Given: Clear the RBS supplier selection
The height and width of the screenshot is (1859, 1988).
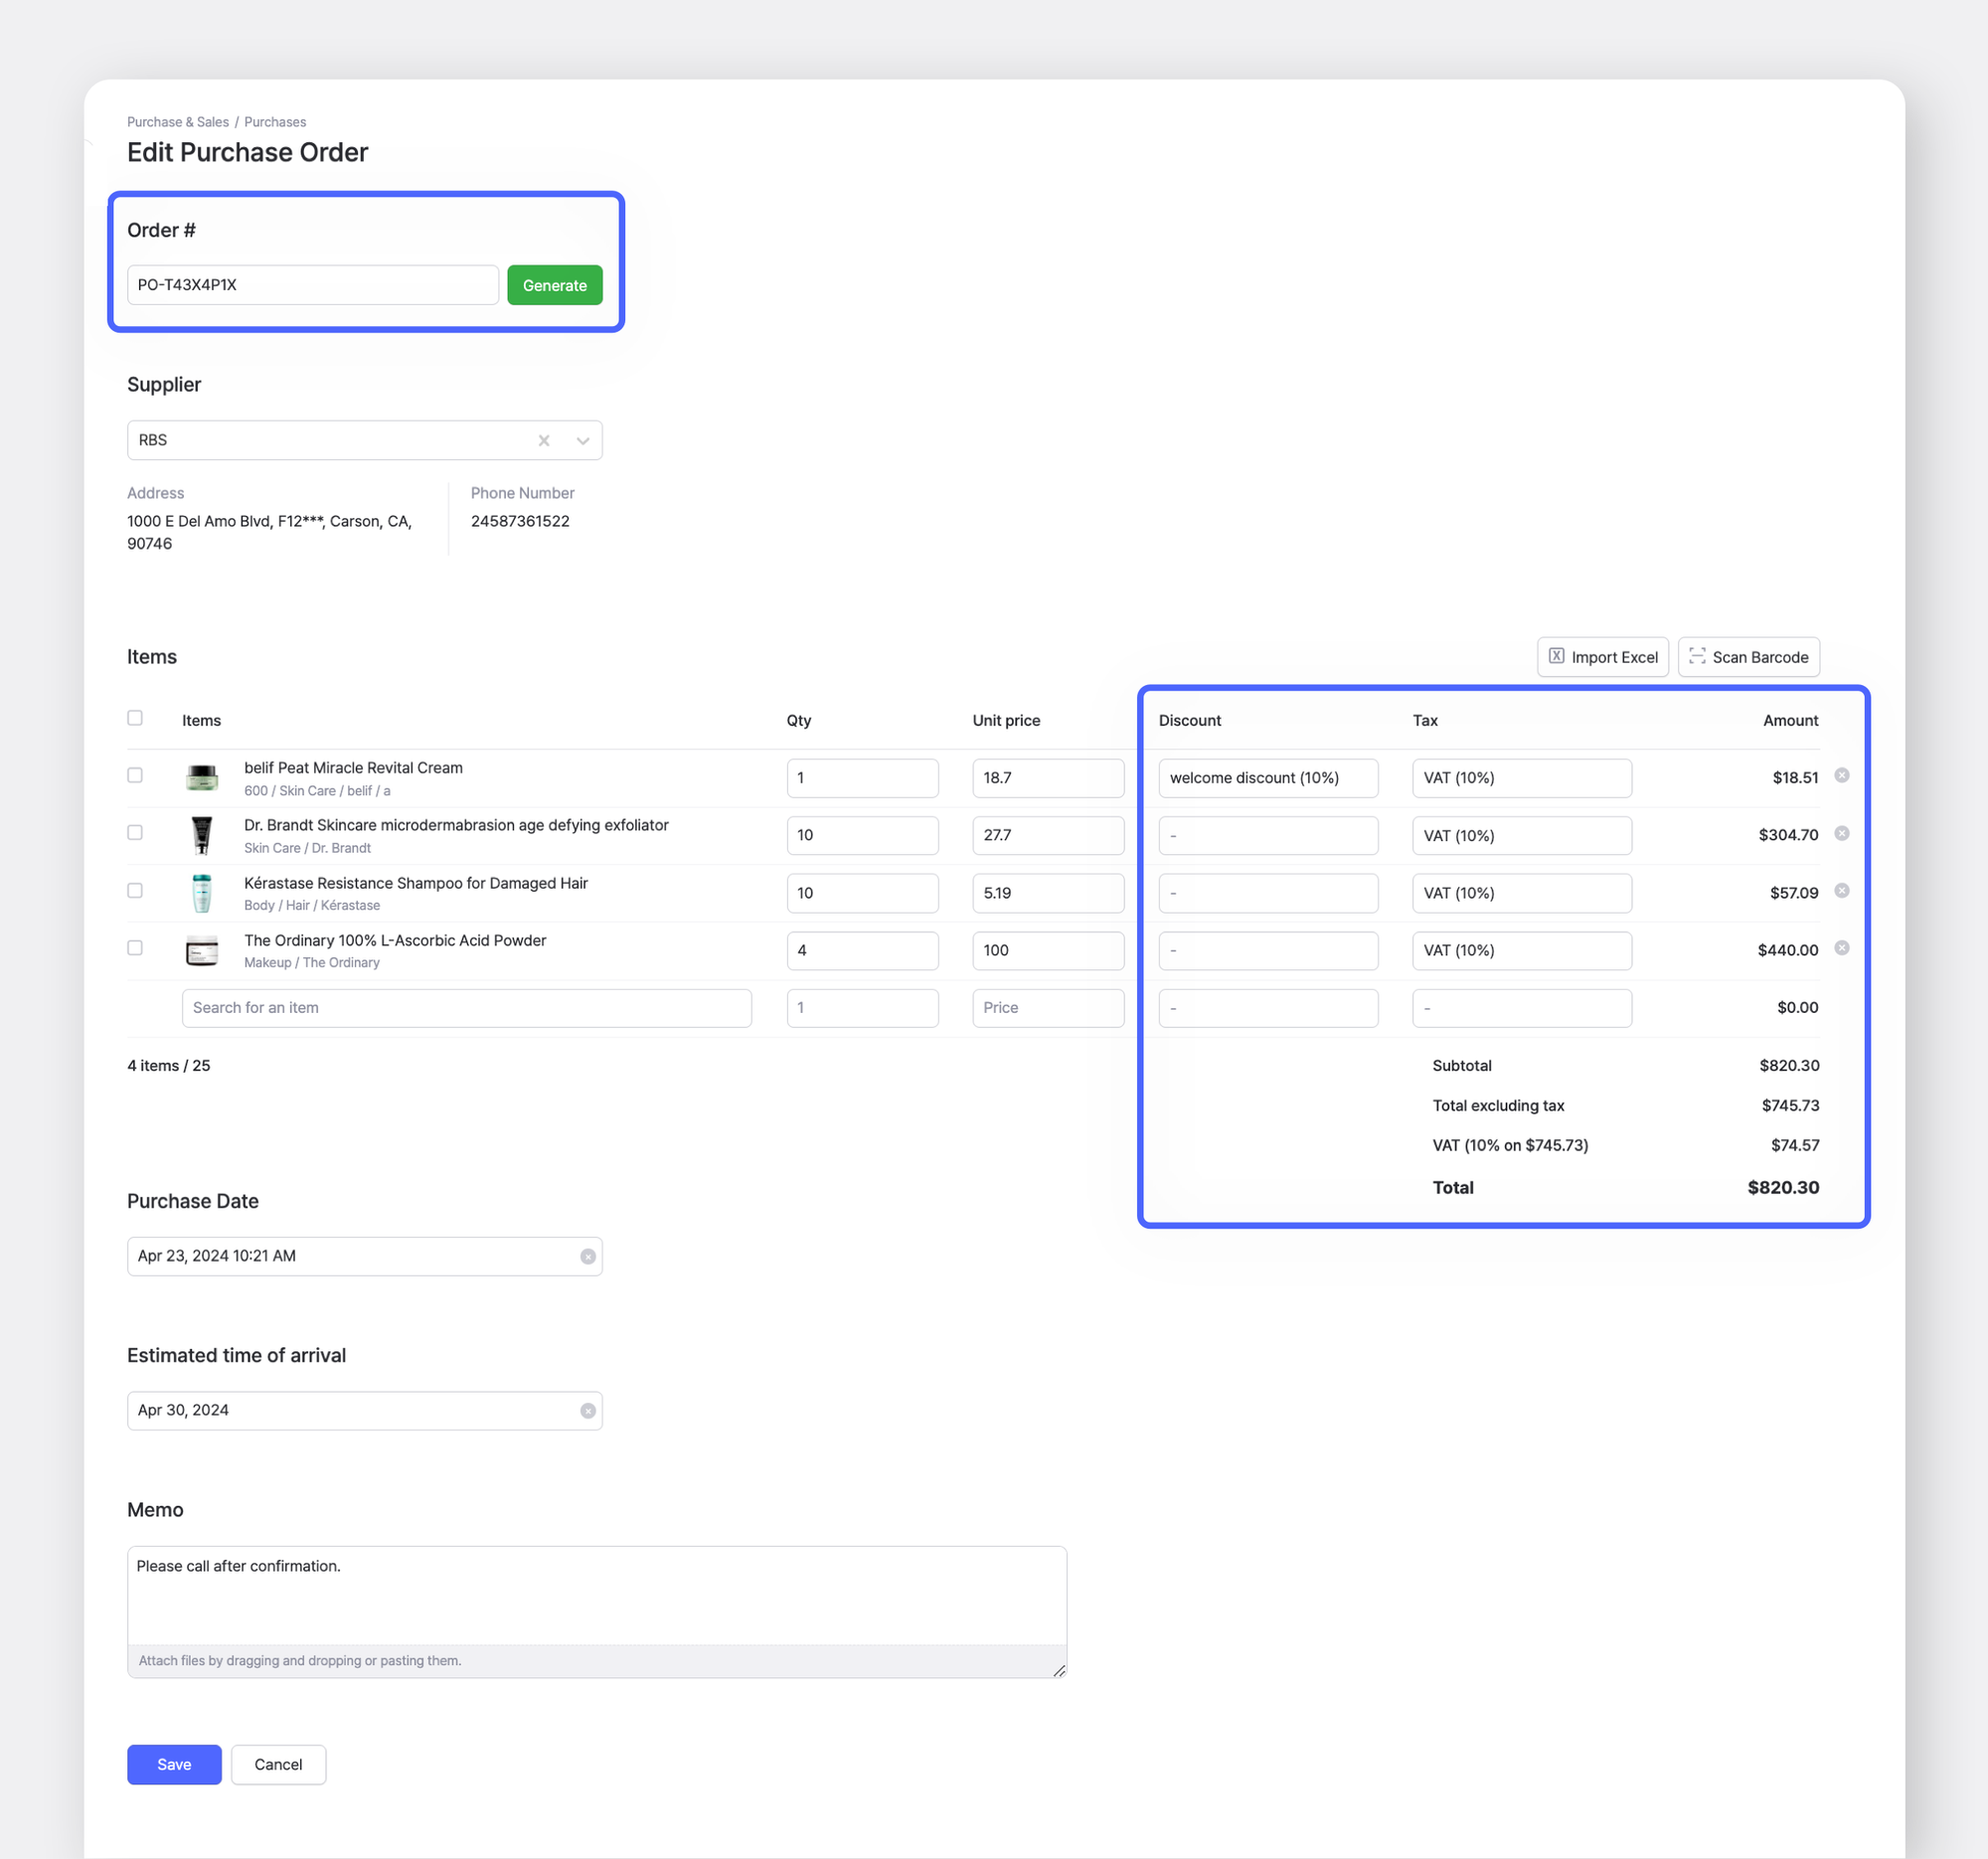Looking at the screenshot, I should pyautogui.click(x=544, y=440).
